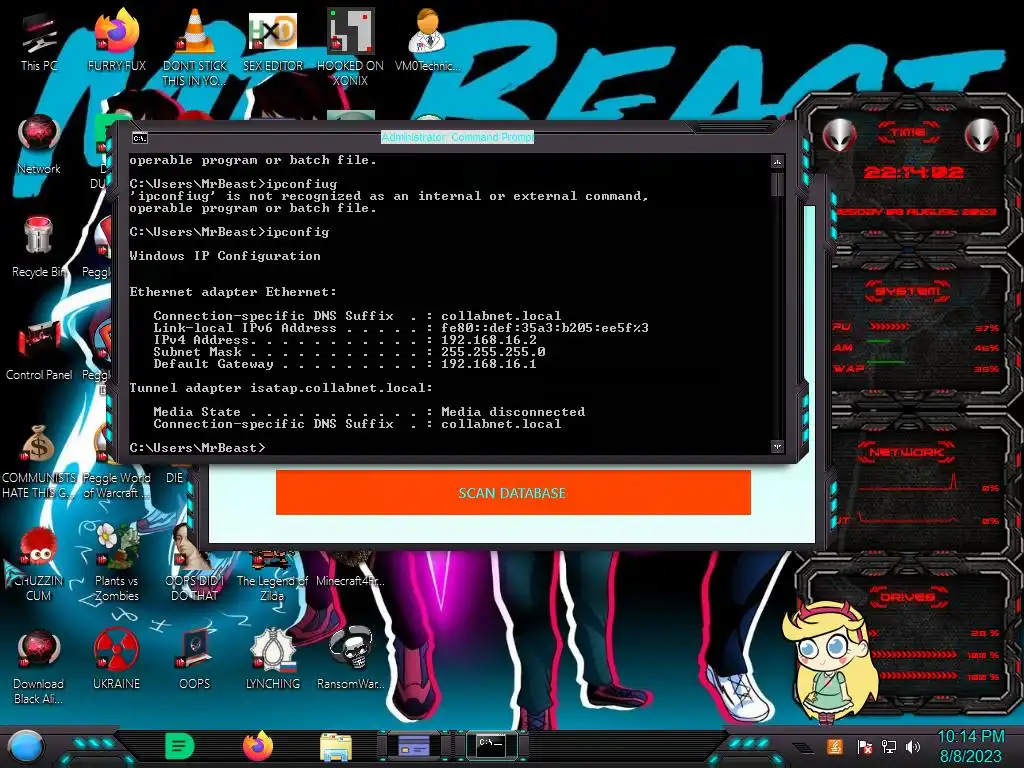Click the DRIVES gadget header
Viewport: 1024px width, 768px height.
(x=907, y=597)
